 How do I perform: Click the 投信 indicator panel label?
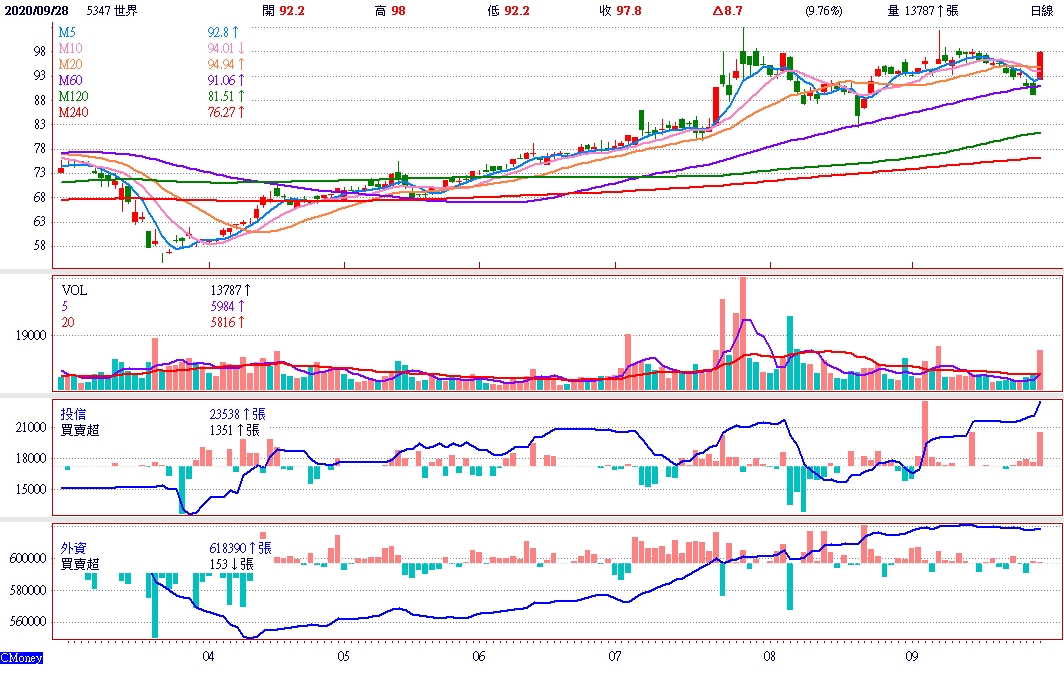point(74,414)
